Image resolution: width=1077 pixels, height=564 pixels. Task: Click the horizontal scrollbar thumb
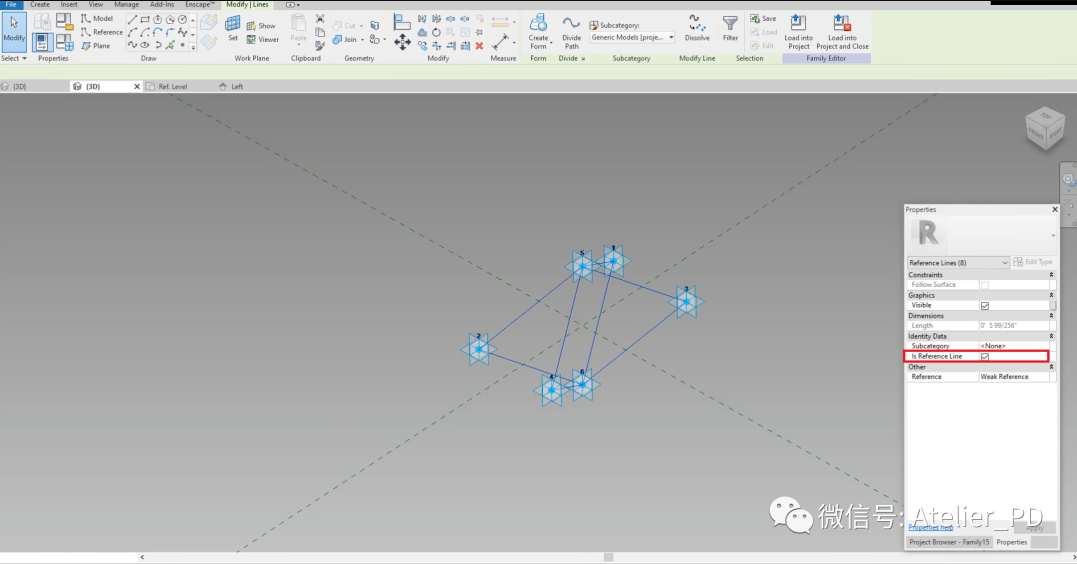click(609, 557)
